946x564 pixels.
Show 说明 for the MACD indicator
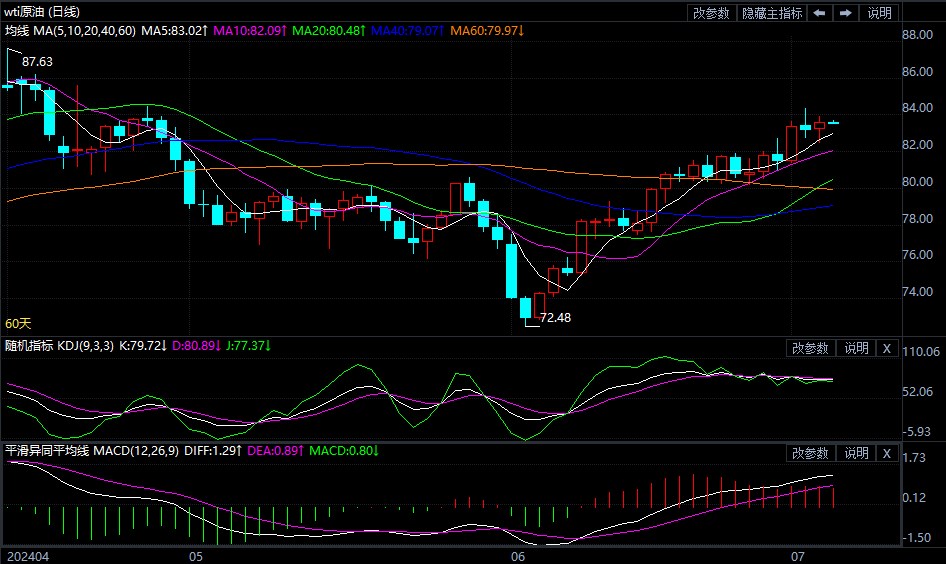point(856,453)
